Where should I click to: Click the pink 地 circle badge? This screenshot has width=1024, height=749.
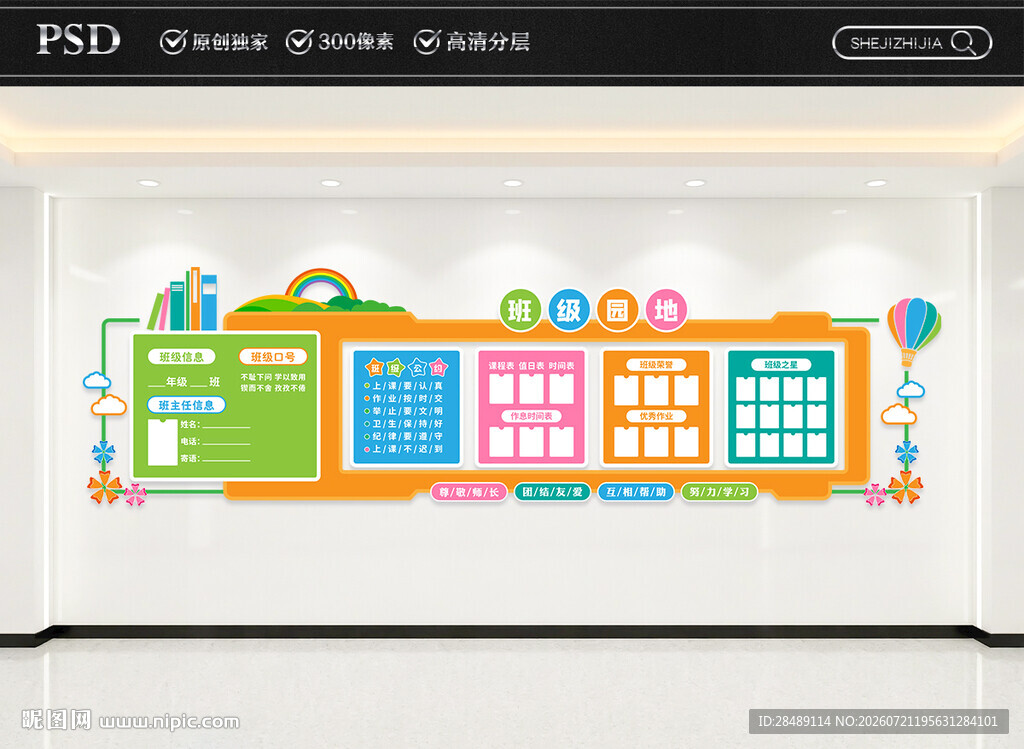click(x=666, y=310)
